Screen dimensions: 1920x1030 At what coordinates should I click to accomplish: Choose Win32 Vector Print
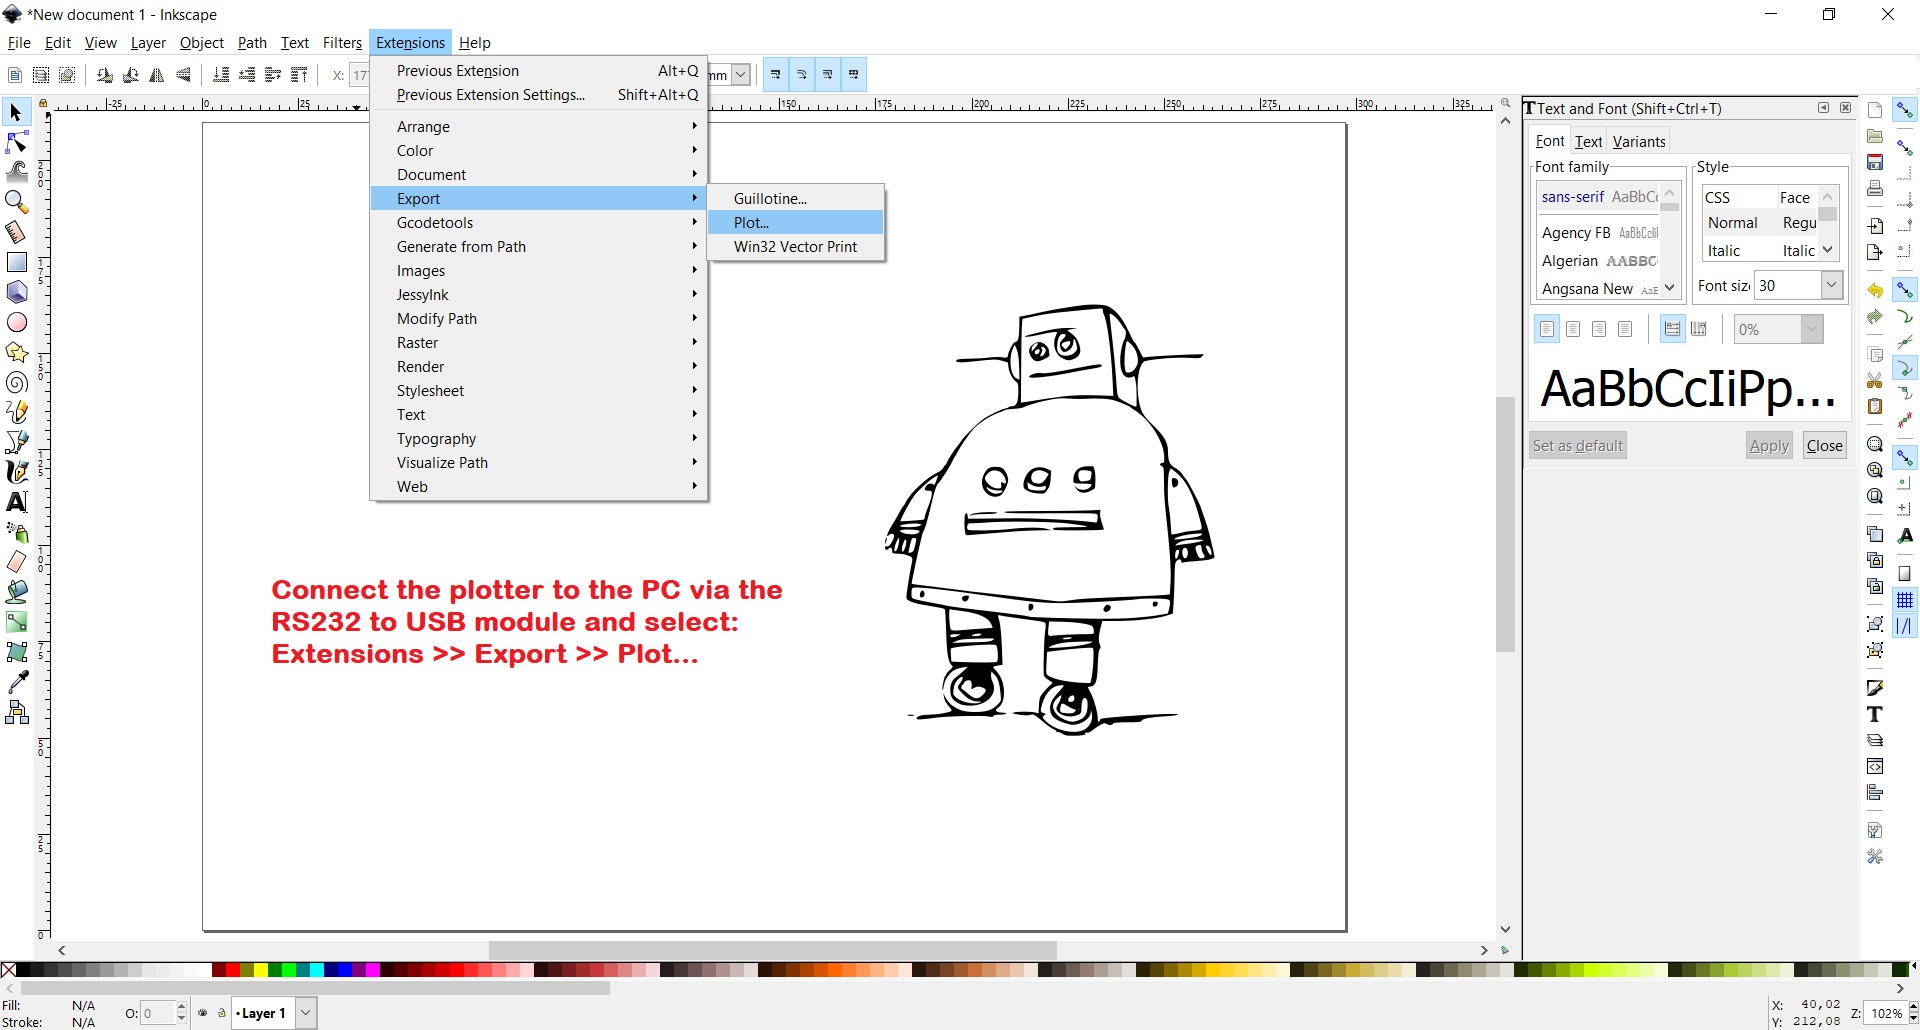[796, 247]
